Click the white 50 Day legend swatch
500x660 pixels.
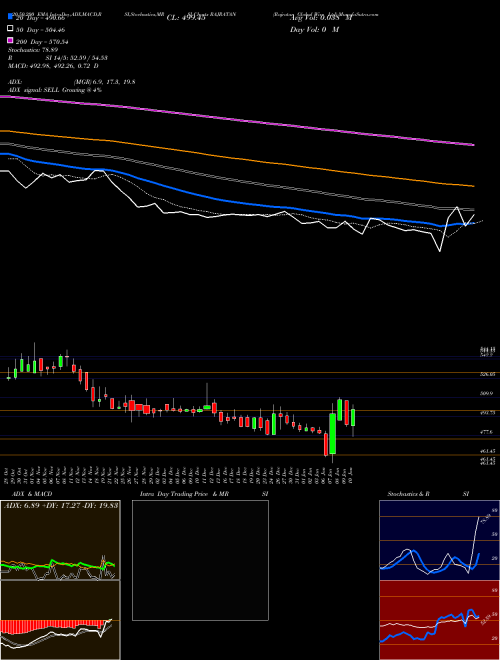pyautogui.click(x=10, y=29)
